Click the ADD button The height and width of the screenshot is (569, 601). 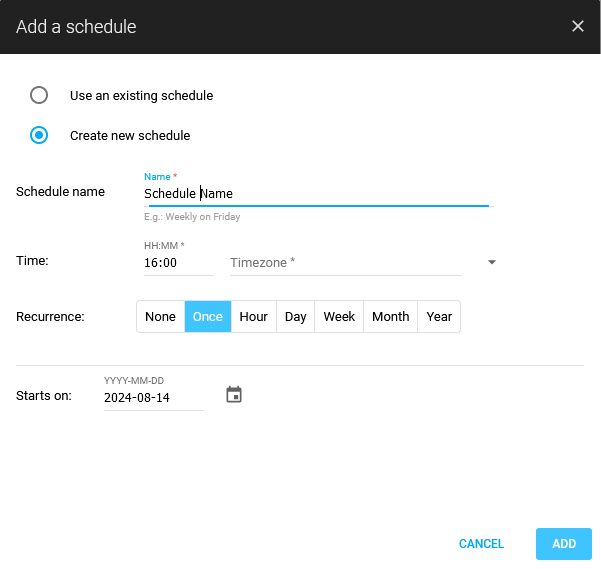click(x=564, y=544)
